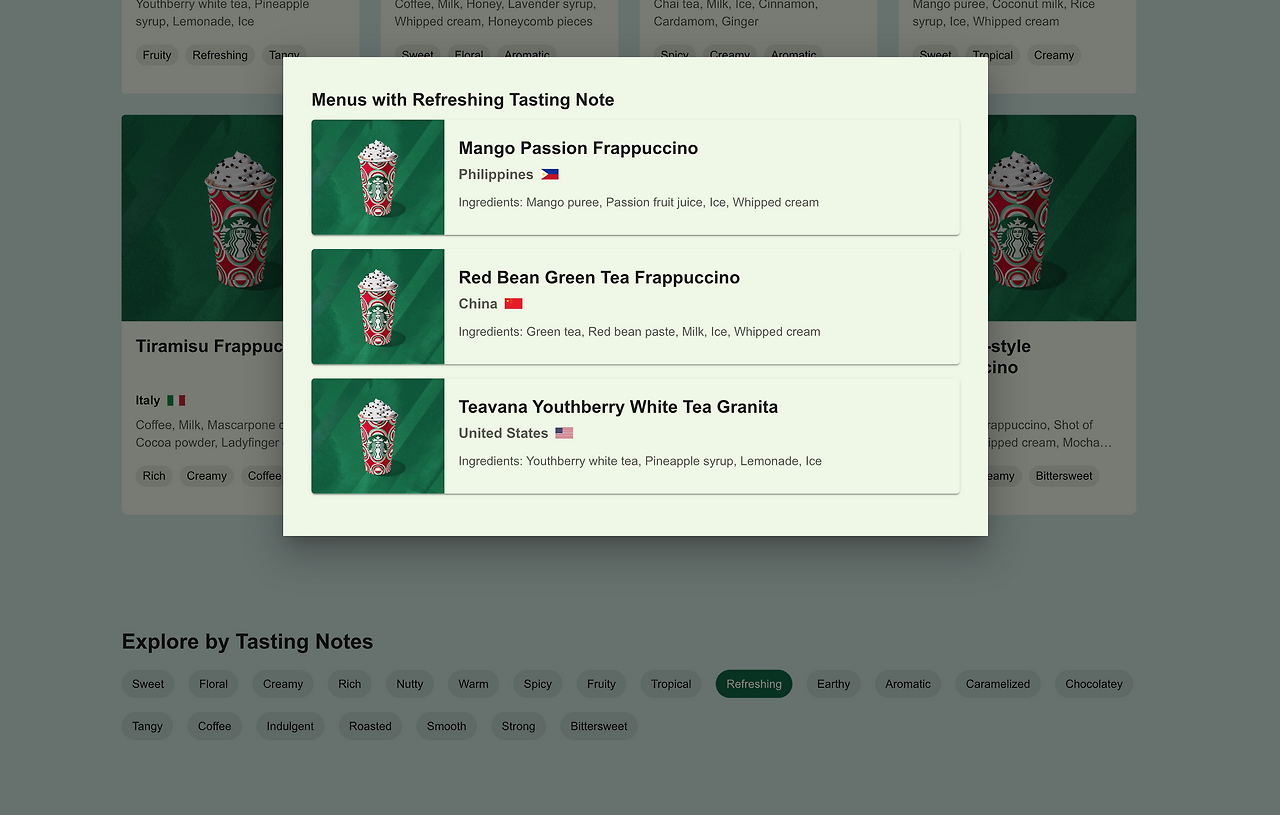Click the Rich tag on the Tiramisu card
1280x815 pixels.
coord(154,476)
